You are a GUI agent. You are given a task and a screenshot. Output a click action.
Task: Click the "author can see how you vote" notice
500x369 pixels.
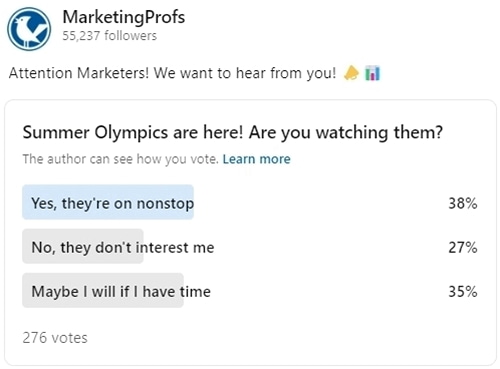point(120,159)
